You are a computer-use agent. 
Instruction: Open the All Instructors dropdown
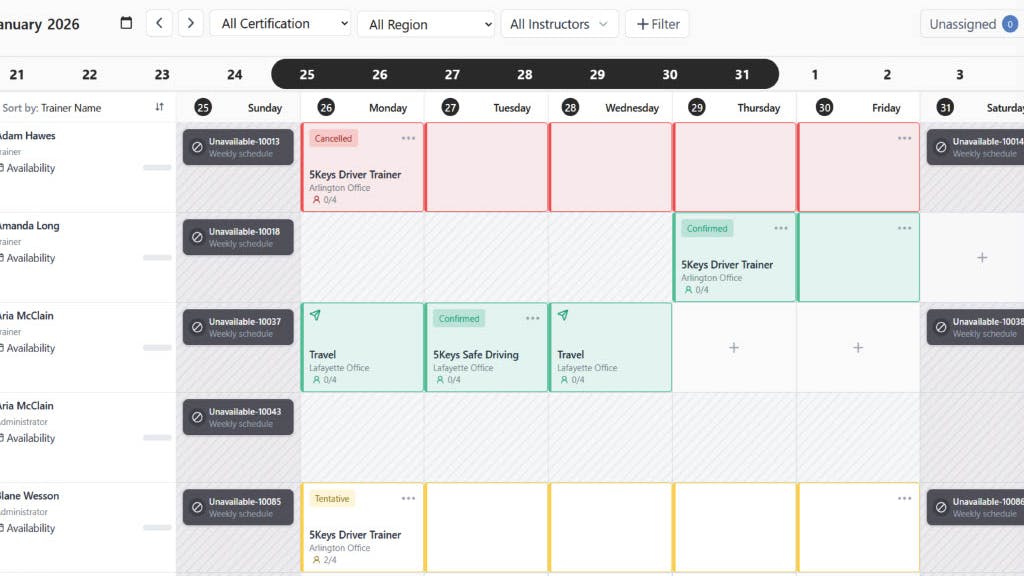point(559,23)
